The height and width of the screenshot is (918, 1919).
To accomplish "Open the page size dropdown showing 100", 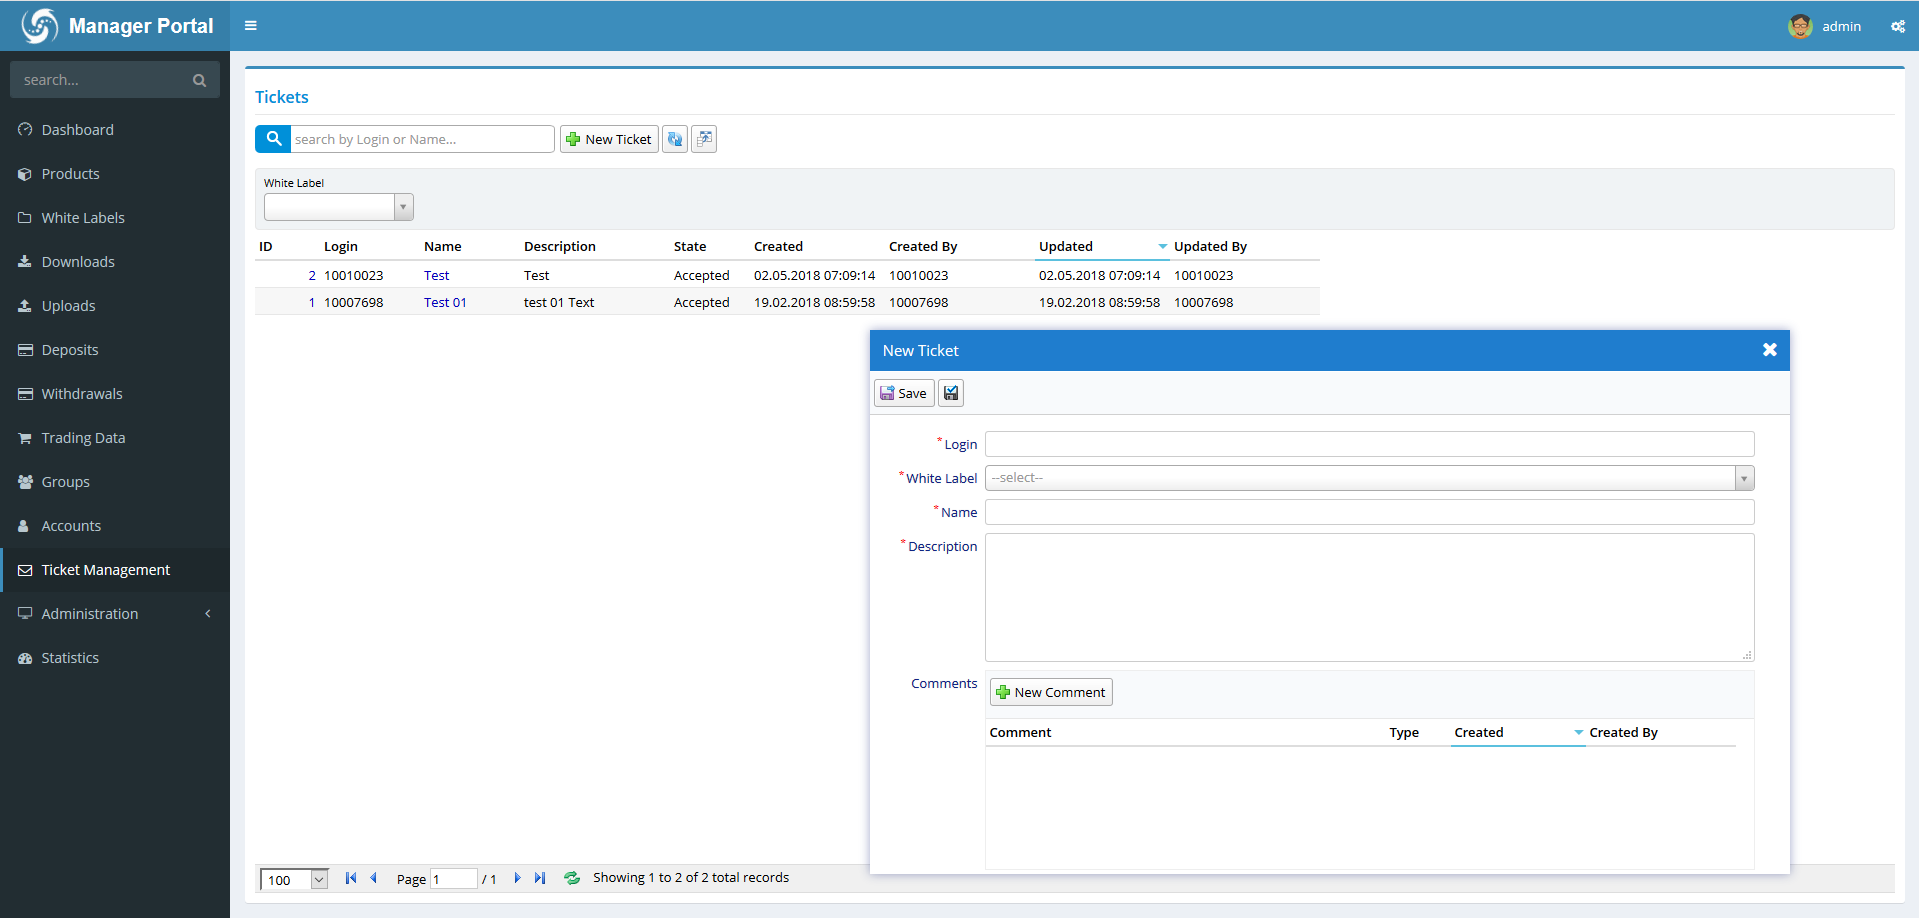I will [x=319, y=880].
